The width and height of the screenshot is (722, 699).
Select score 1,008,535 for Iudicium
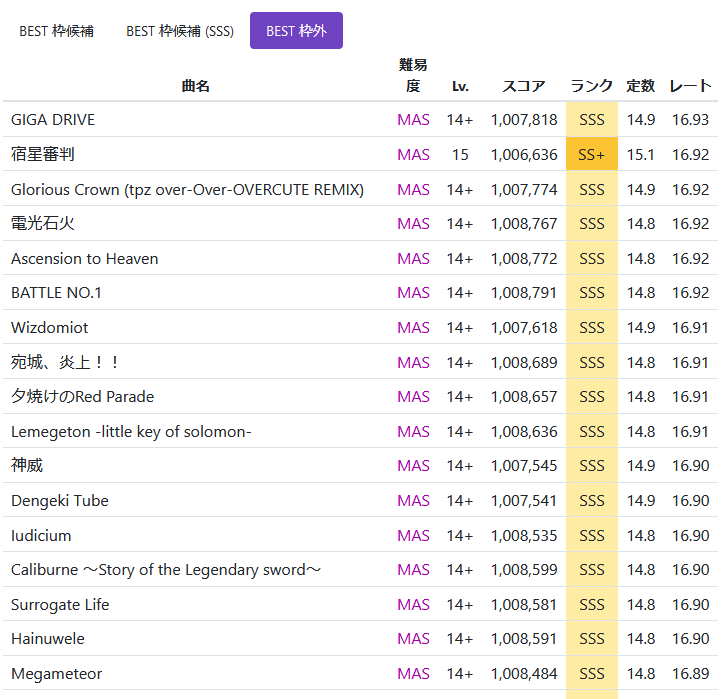point(524,536)
